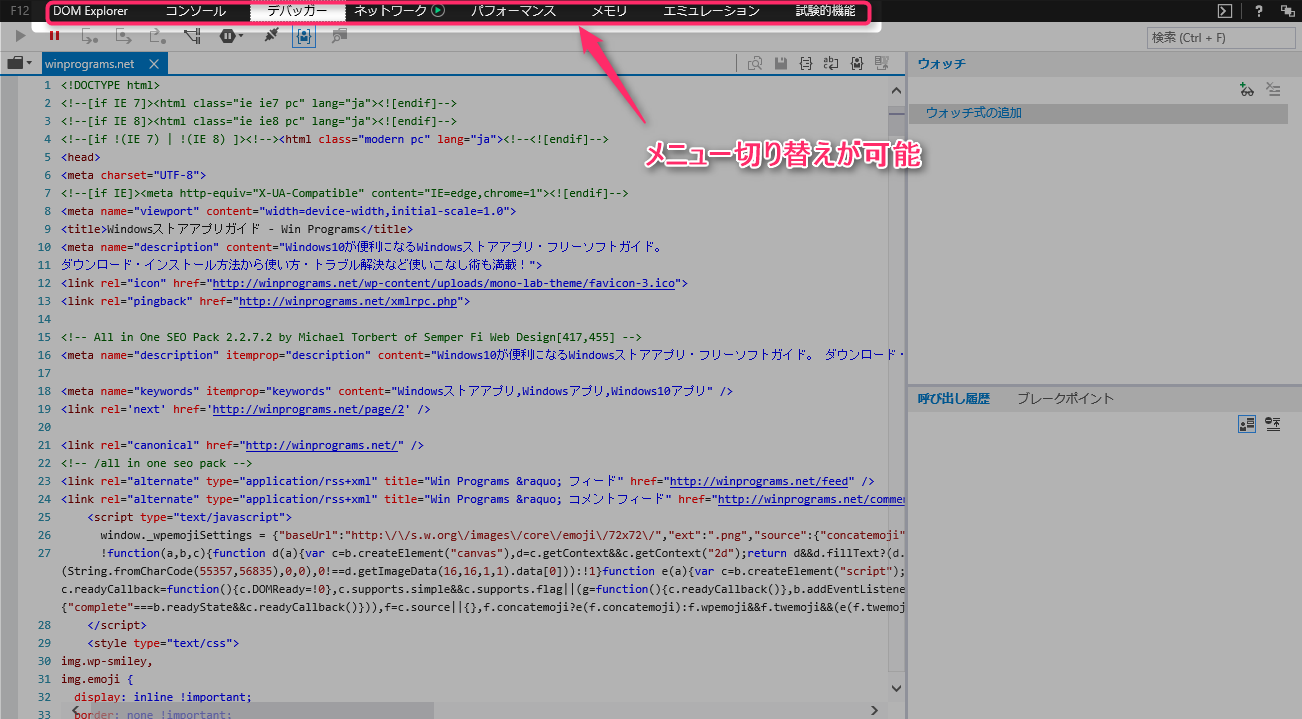Open the exception behavior hexagon dropdown
Viewport: 1302px width, 719px height.
tap(231, 36)
